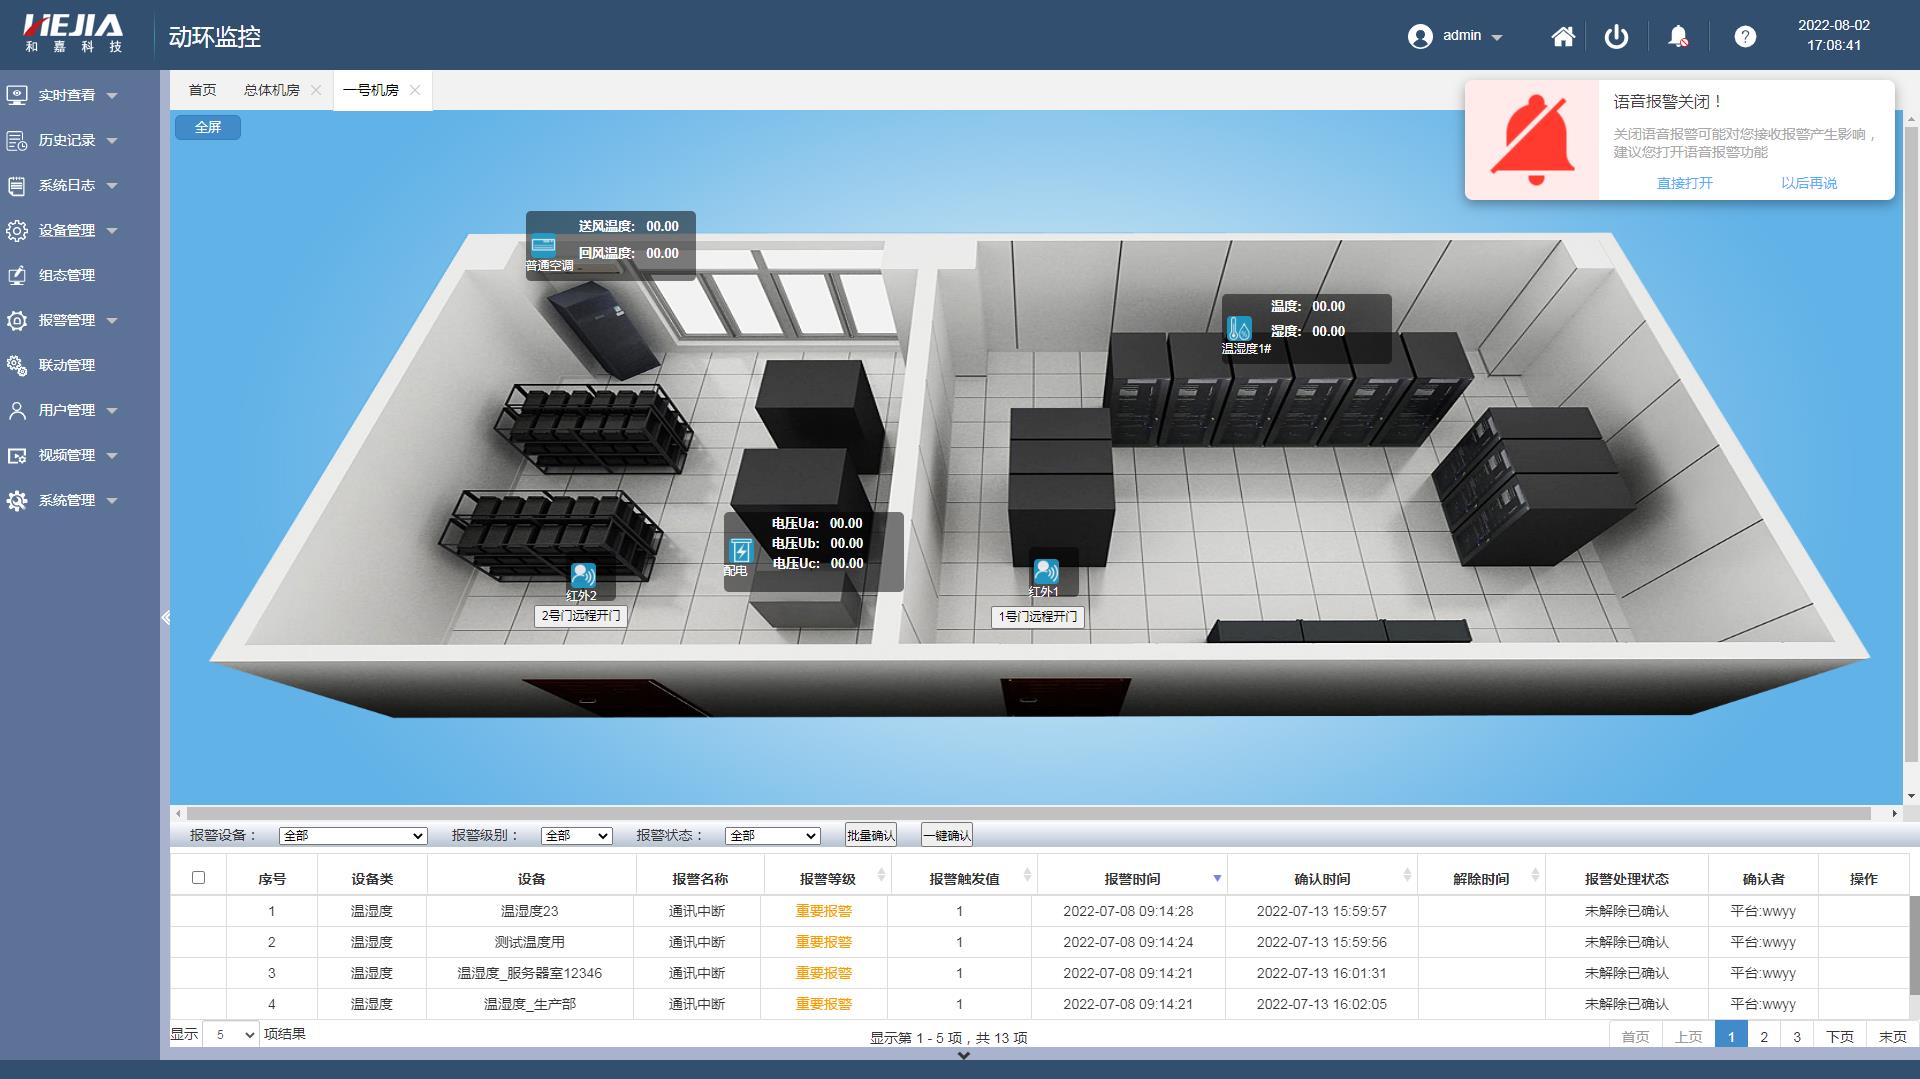Select the 红外2 infrared sensor icon
1920x1079 pixels.
583,575
